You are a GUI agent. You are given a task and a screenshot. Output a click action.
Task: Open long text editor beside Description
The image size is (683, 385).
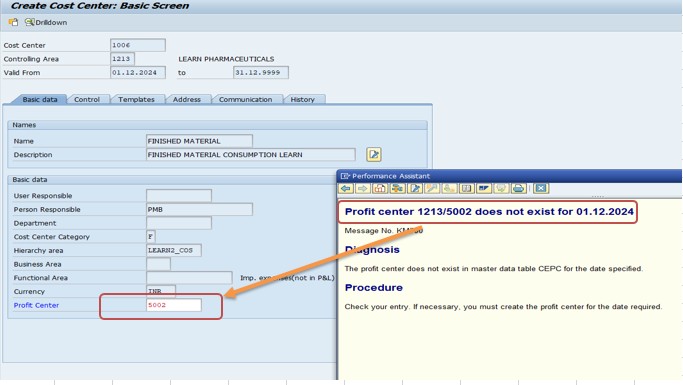click(374, 154)
